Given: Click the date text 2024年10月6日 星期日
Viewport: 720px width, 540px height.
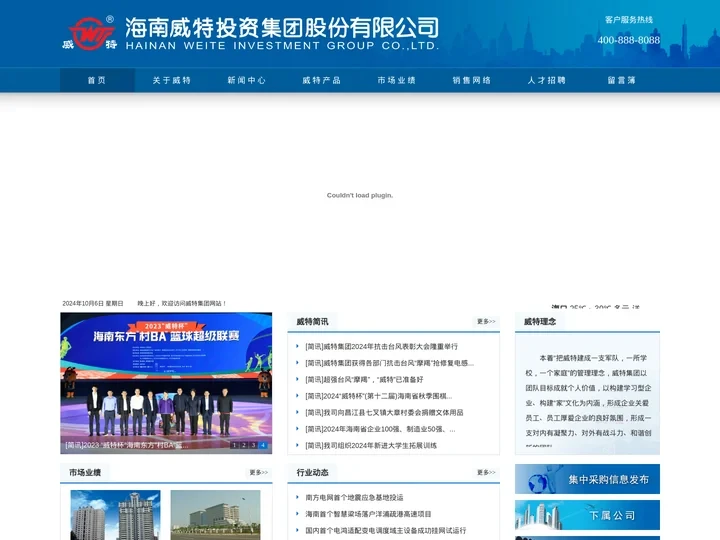Looking at the screenshot, I should coord(93,304).
